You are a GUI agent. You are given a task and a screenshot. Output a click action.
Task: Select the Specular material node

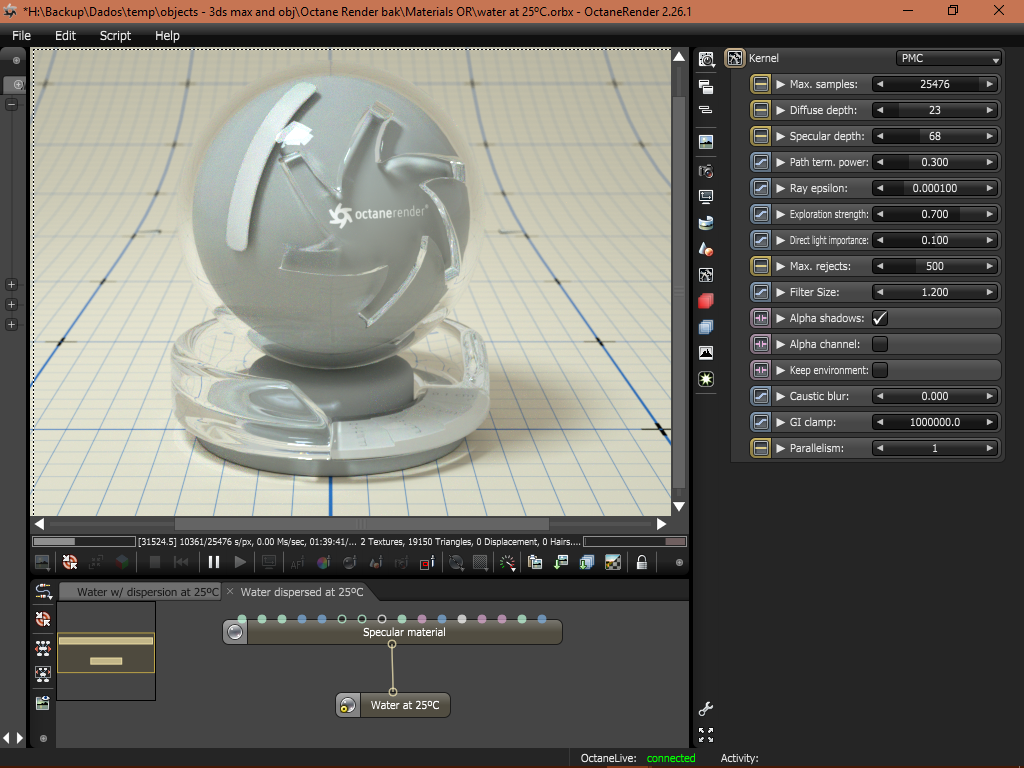[392, 632]
